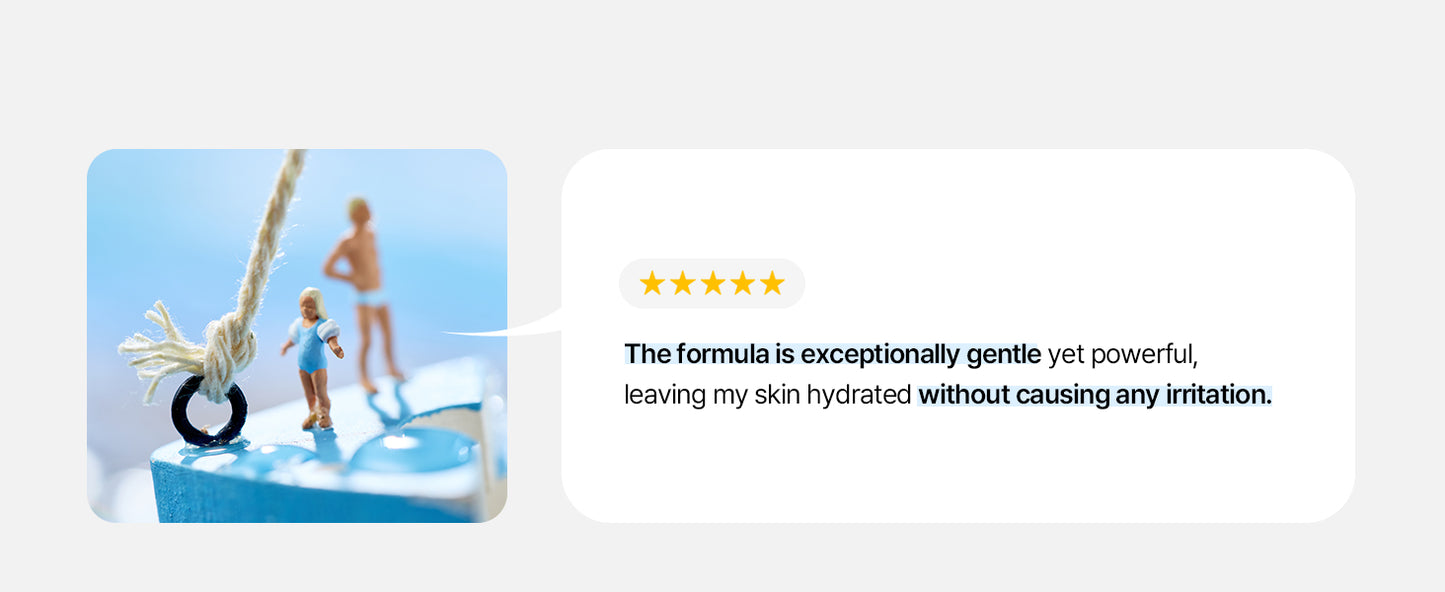Click the text "leaving my skin hydrated"

point(767,395)
